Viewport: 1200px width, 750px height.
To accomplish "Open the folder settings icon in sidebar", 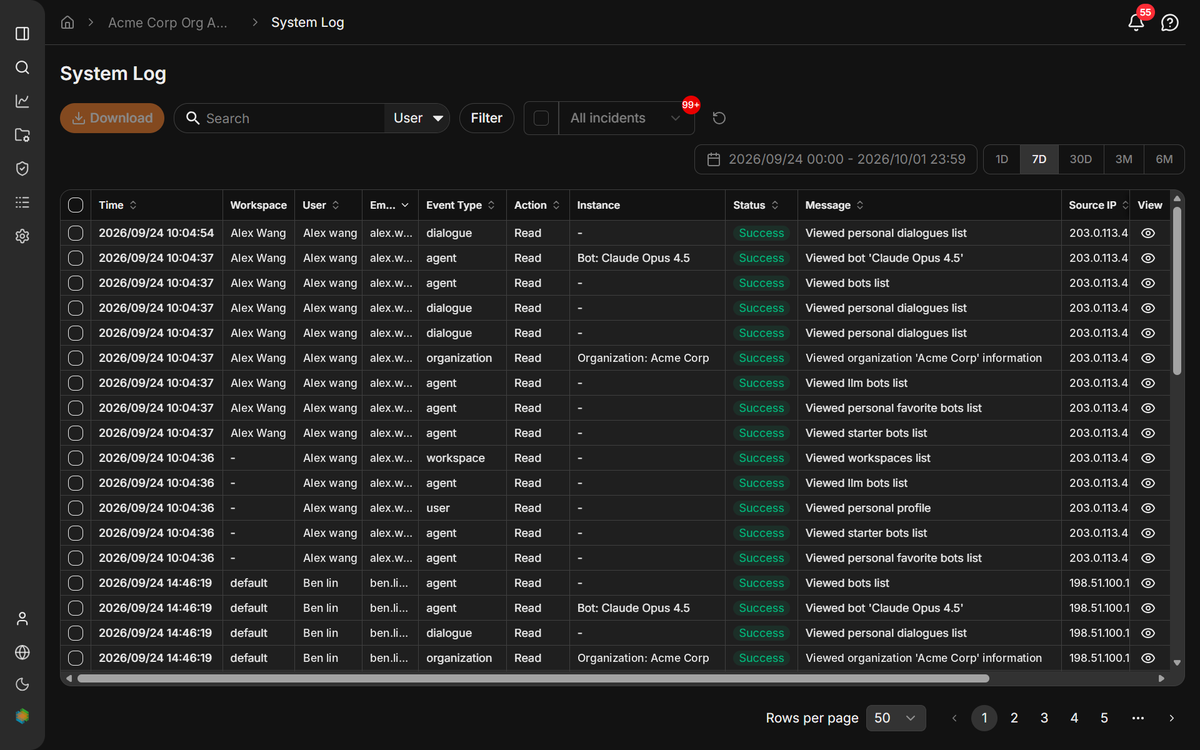I will (x=22, y=135).
